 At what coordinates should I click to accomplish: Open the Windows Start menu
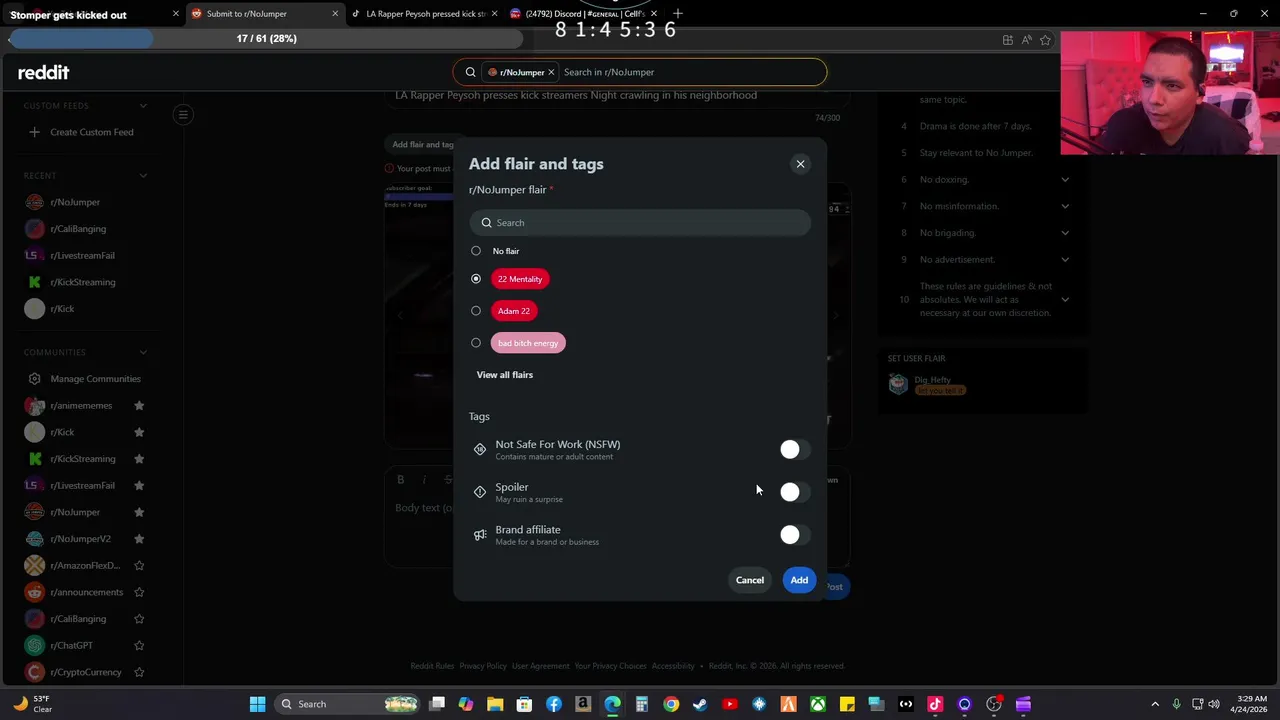click(257, 704)
